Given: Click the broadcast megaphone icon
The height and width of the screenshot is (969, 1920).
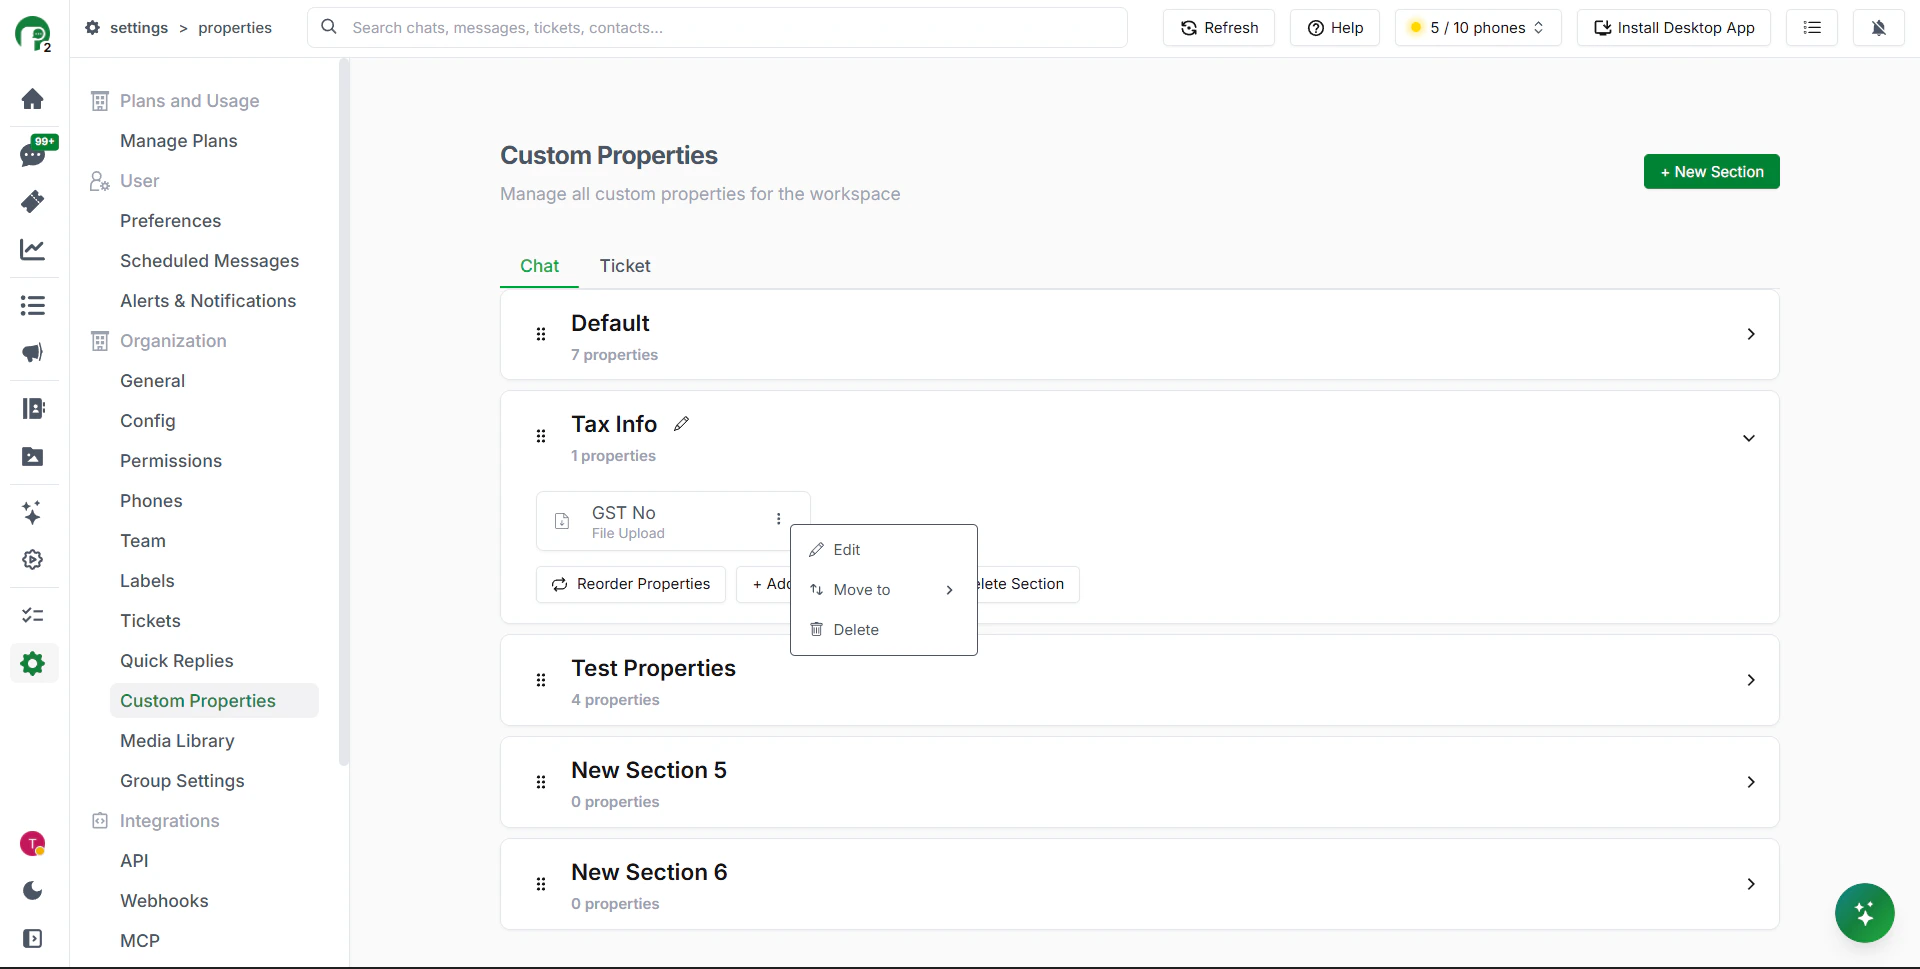Looking at the screenshot, I should point(33,353).
